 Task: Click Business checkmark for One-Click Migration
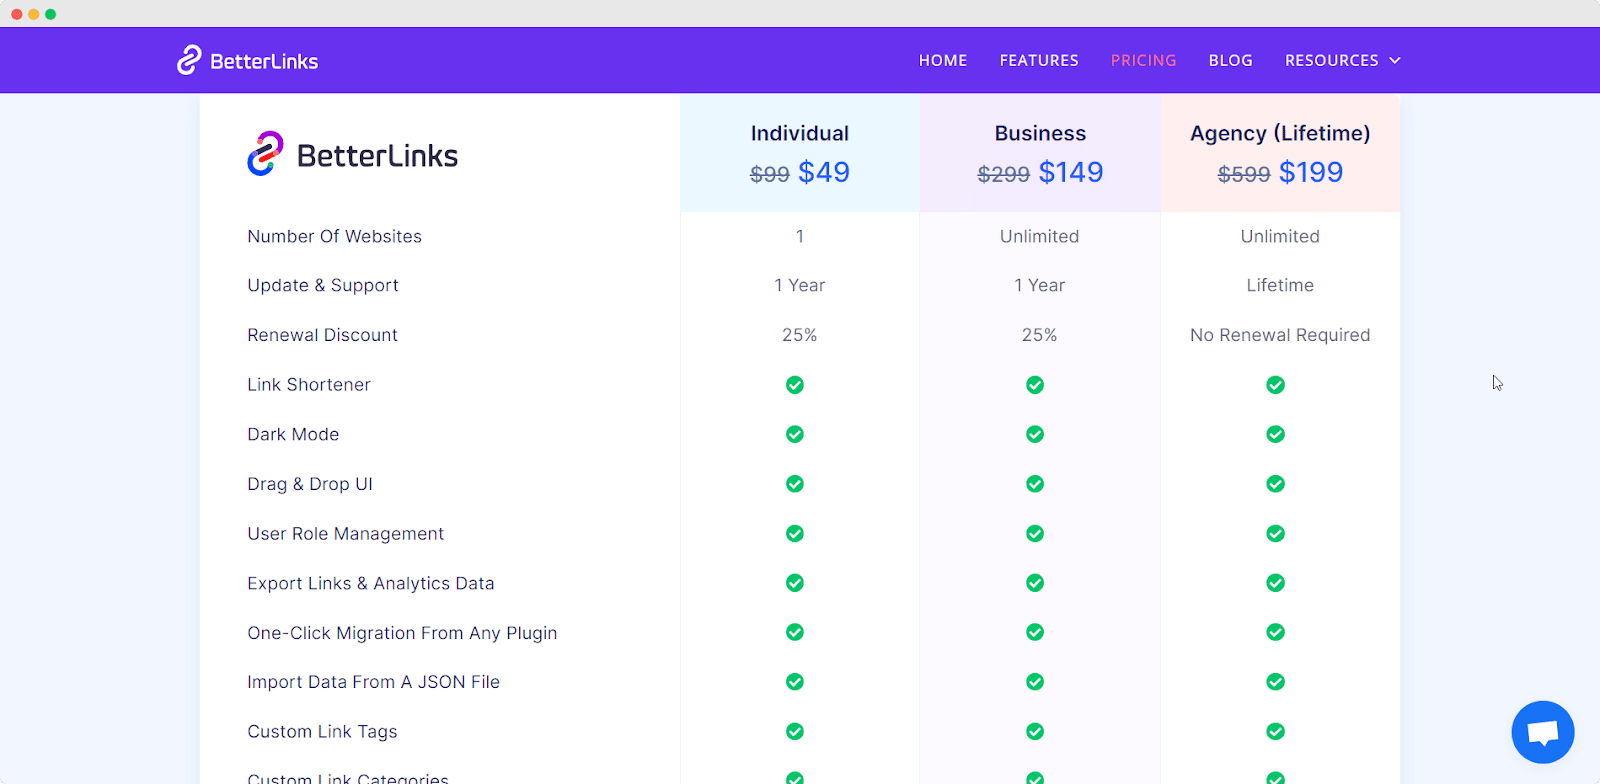click(x=1035, y=632)
